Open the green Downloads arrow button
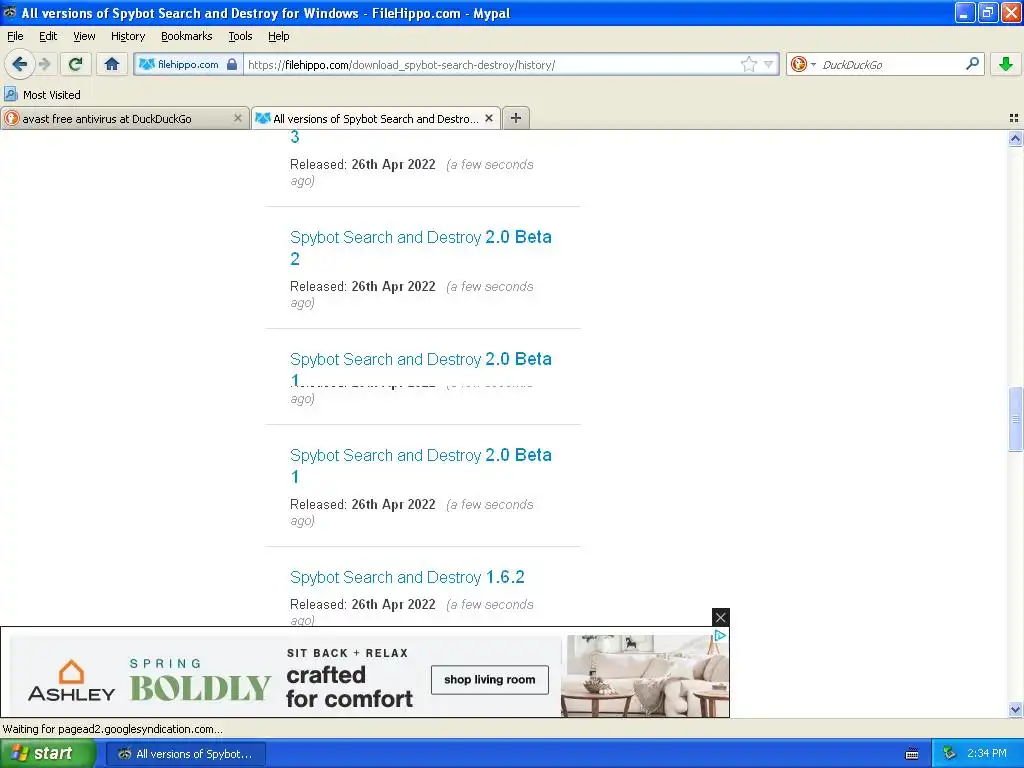 click(x=1006, y=64)
